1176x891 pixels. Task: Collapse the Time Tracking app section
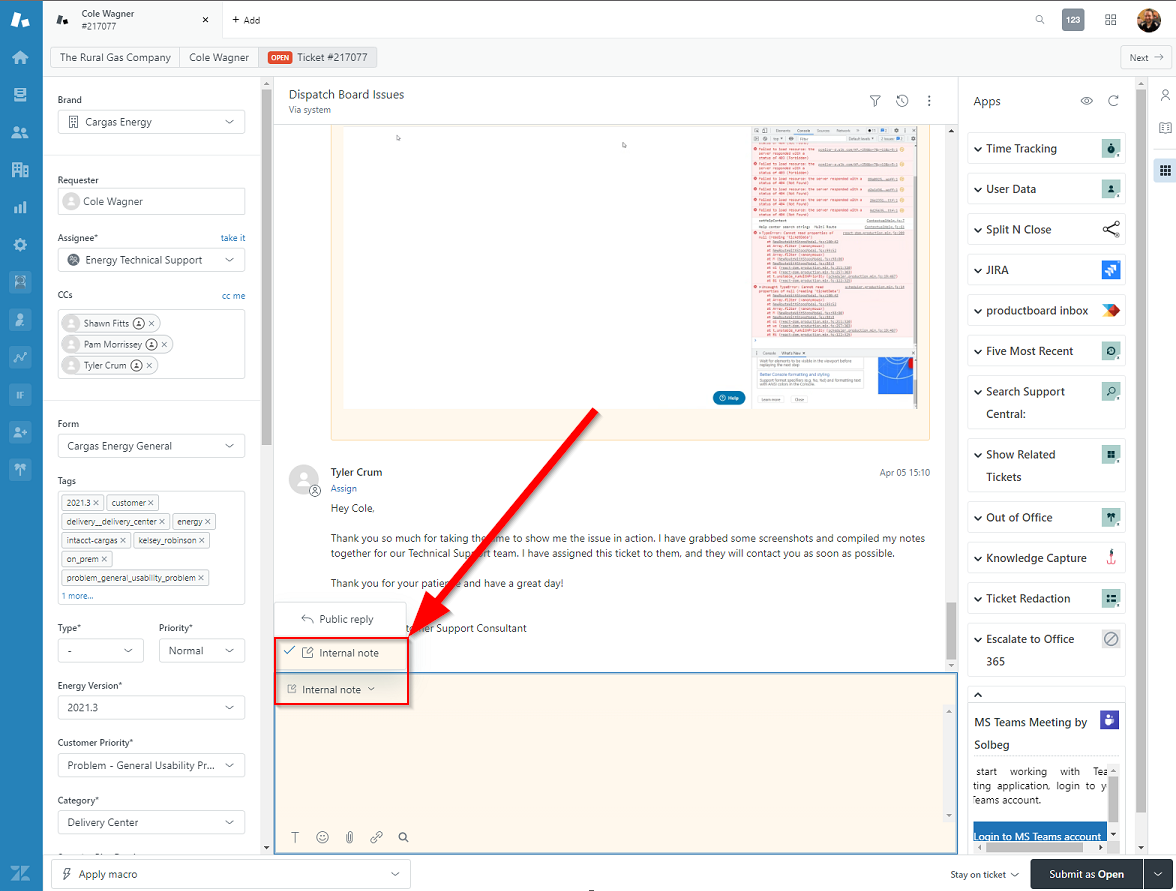978,148
